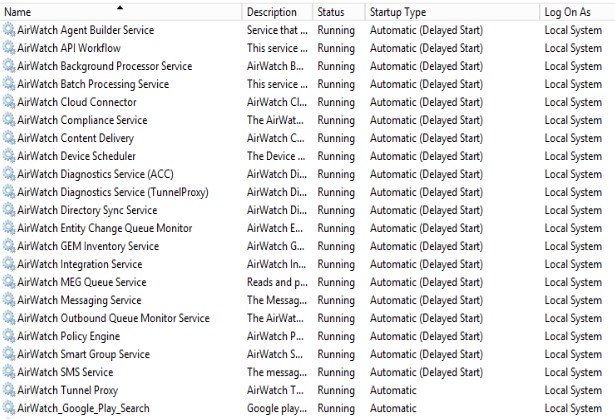The image size is (615, 419).
Task: Click the AirWatch Messaging Service gear icon
Action: (x=9, y=300)
